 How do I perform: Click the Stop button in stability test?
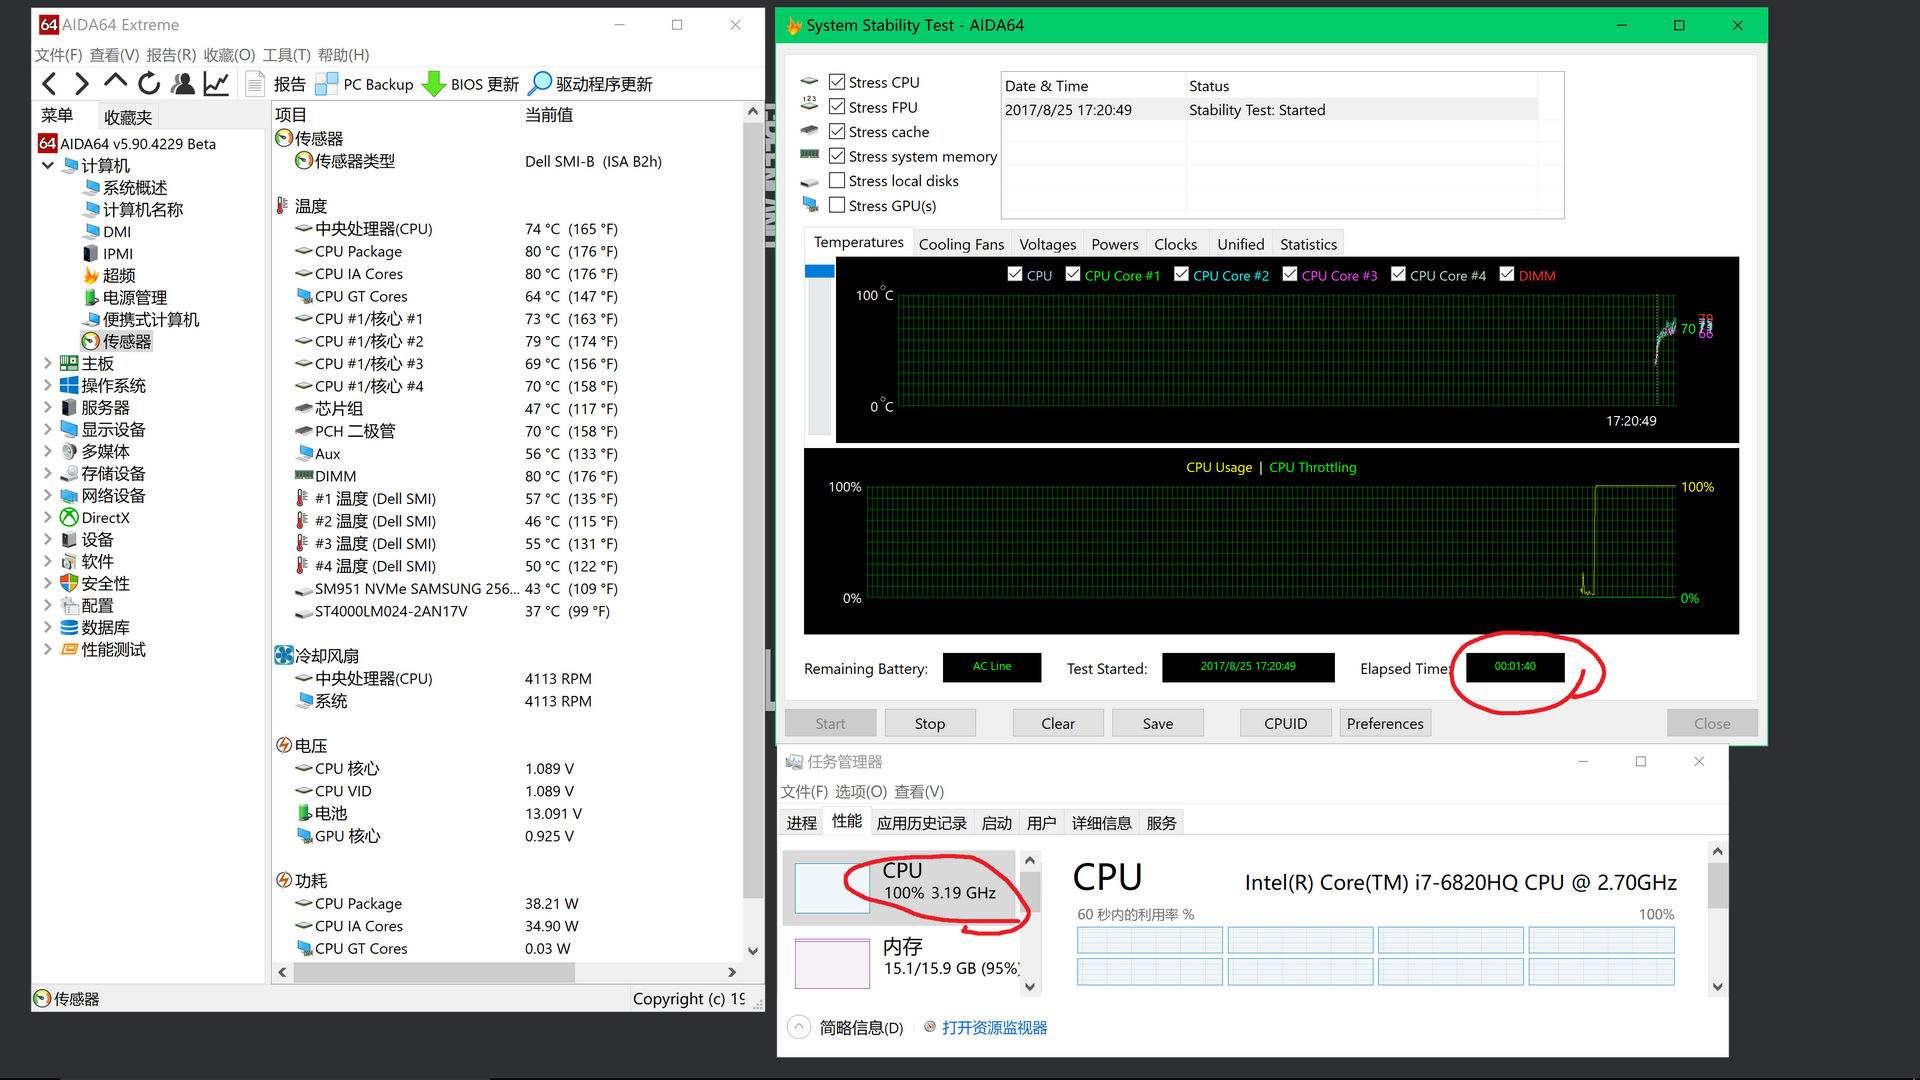[x=928, y=723]
